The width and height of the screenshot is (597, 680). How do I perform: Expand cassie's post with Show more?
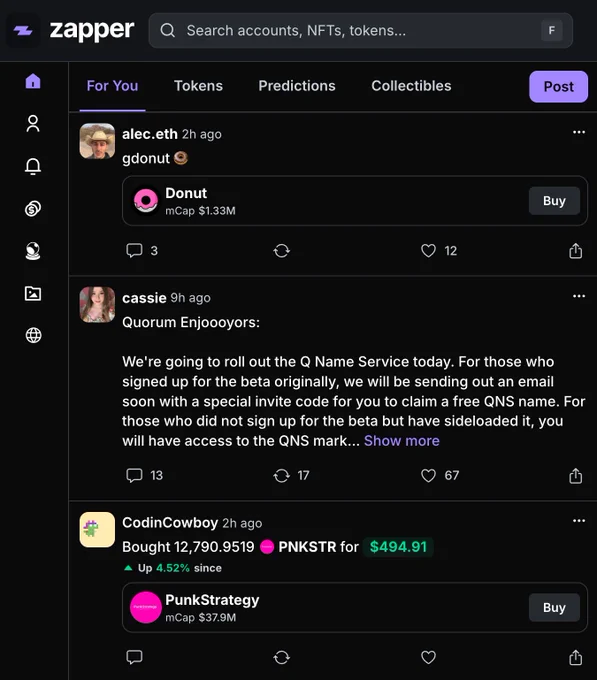[x=401, y=441]
